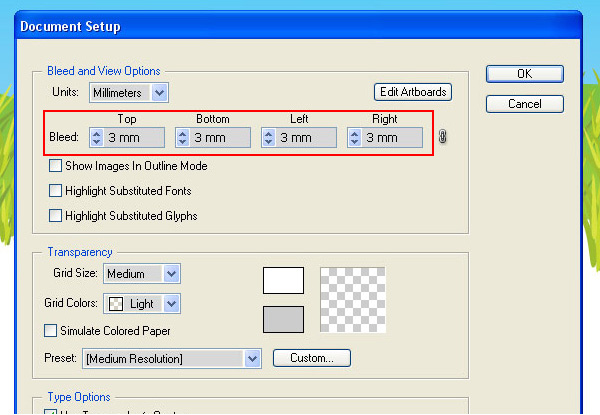Toggle Highlight Substituted Fonts checkbox

click(55, 190)
